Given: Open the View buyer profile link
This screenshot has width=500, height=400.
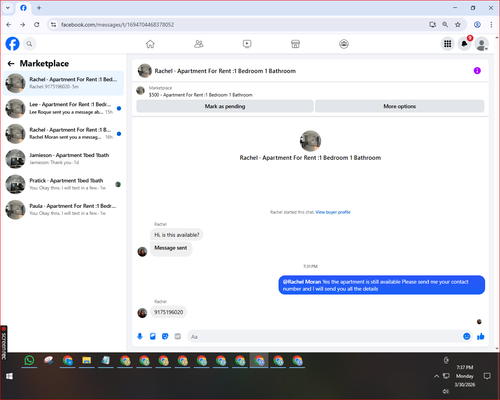Looking at the screenshot, I should (333, 212).
